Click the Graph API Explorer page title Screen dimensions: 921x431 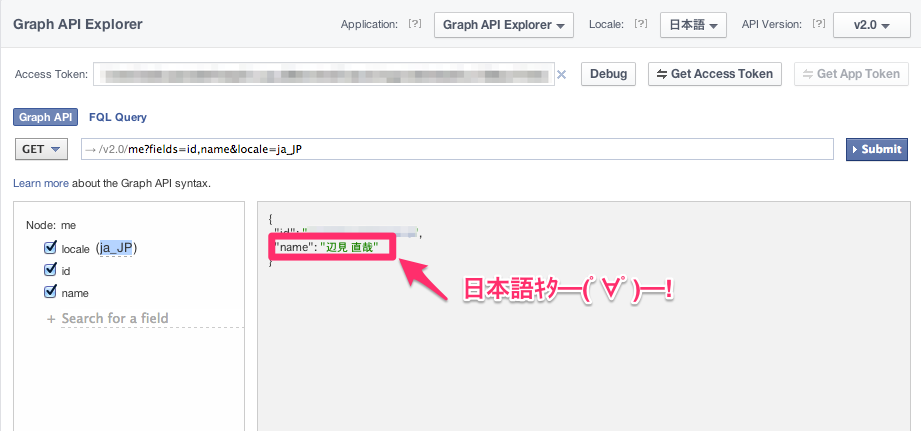pos(78,25)
